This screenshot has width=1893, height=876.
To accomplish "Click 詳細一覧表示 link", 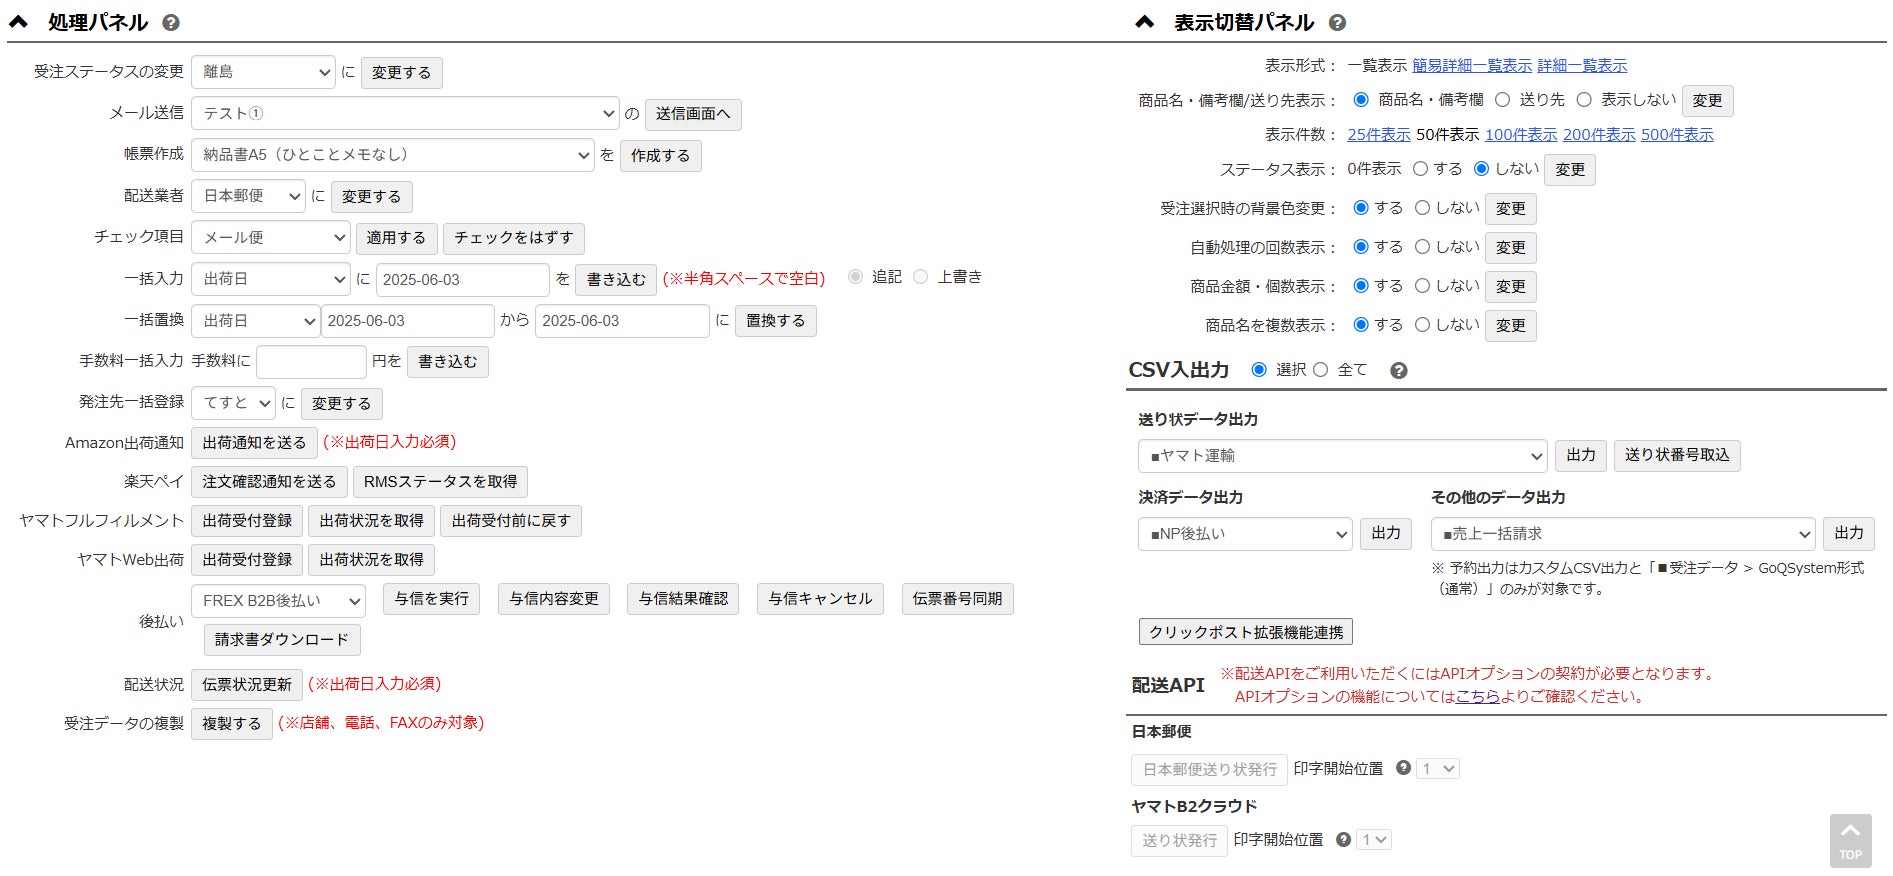I will (1582, 66).
